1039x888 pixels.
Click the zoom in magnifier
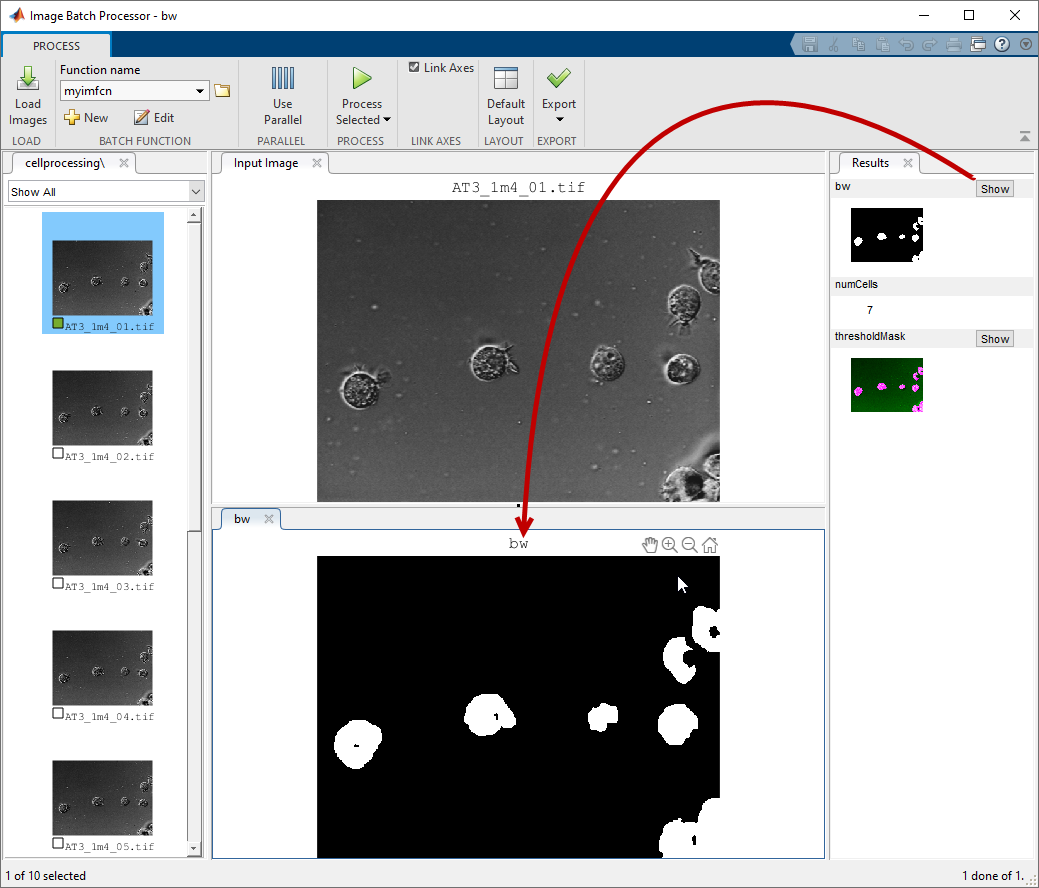pos(670,545)
